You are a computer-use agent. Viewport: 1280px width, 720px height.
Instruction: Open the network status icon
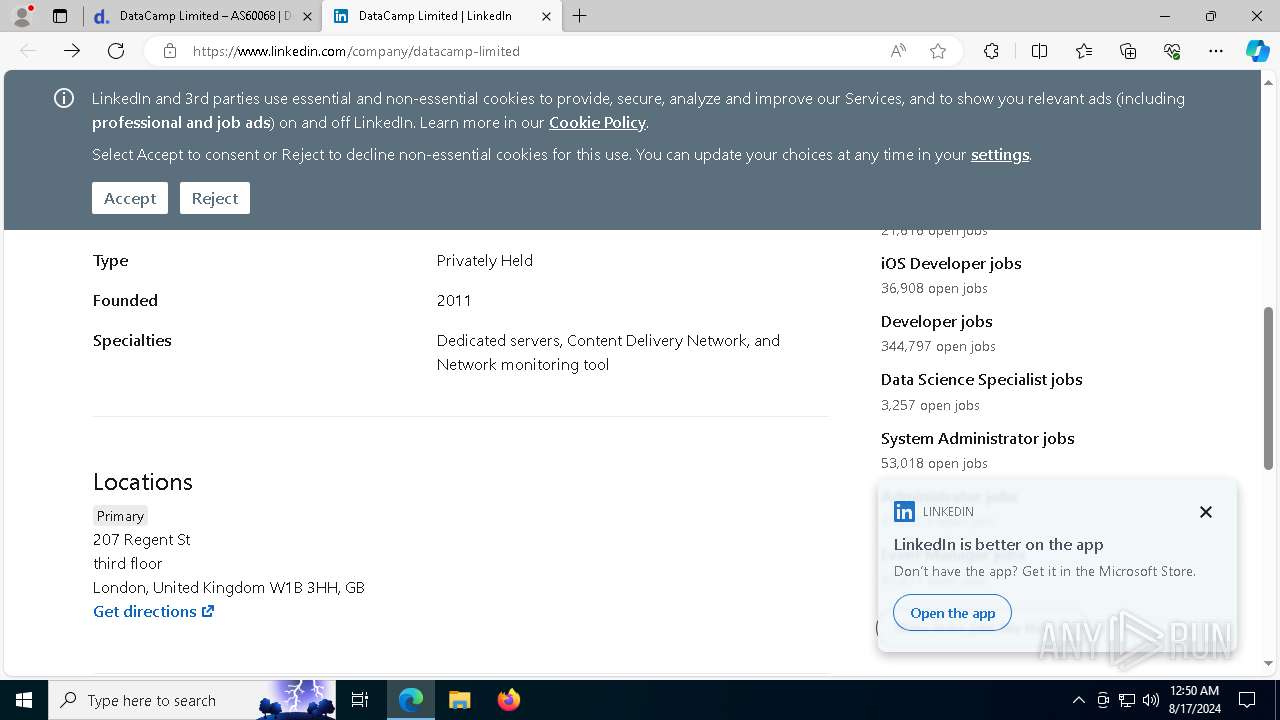(x=1127, y=700)
